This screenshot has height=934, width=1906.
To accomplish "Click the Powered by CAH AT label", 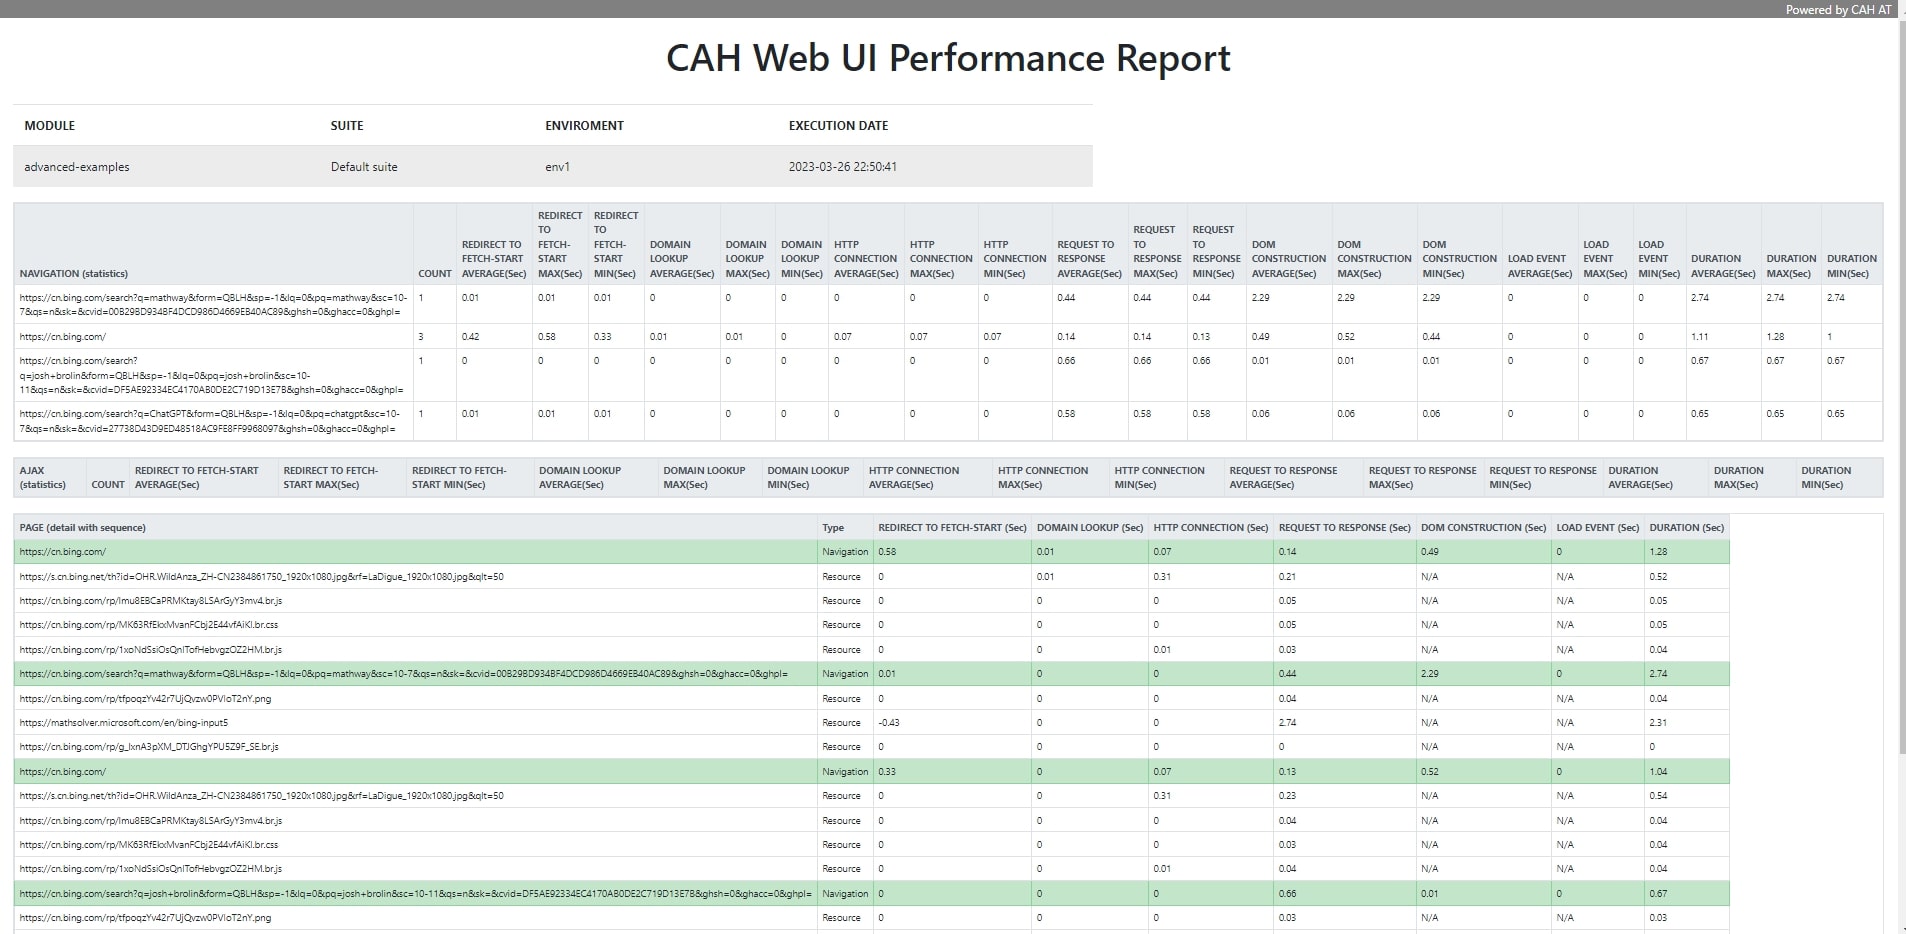I will tap(1838, 9).
